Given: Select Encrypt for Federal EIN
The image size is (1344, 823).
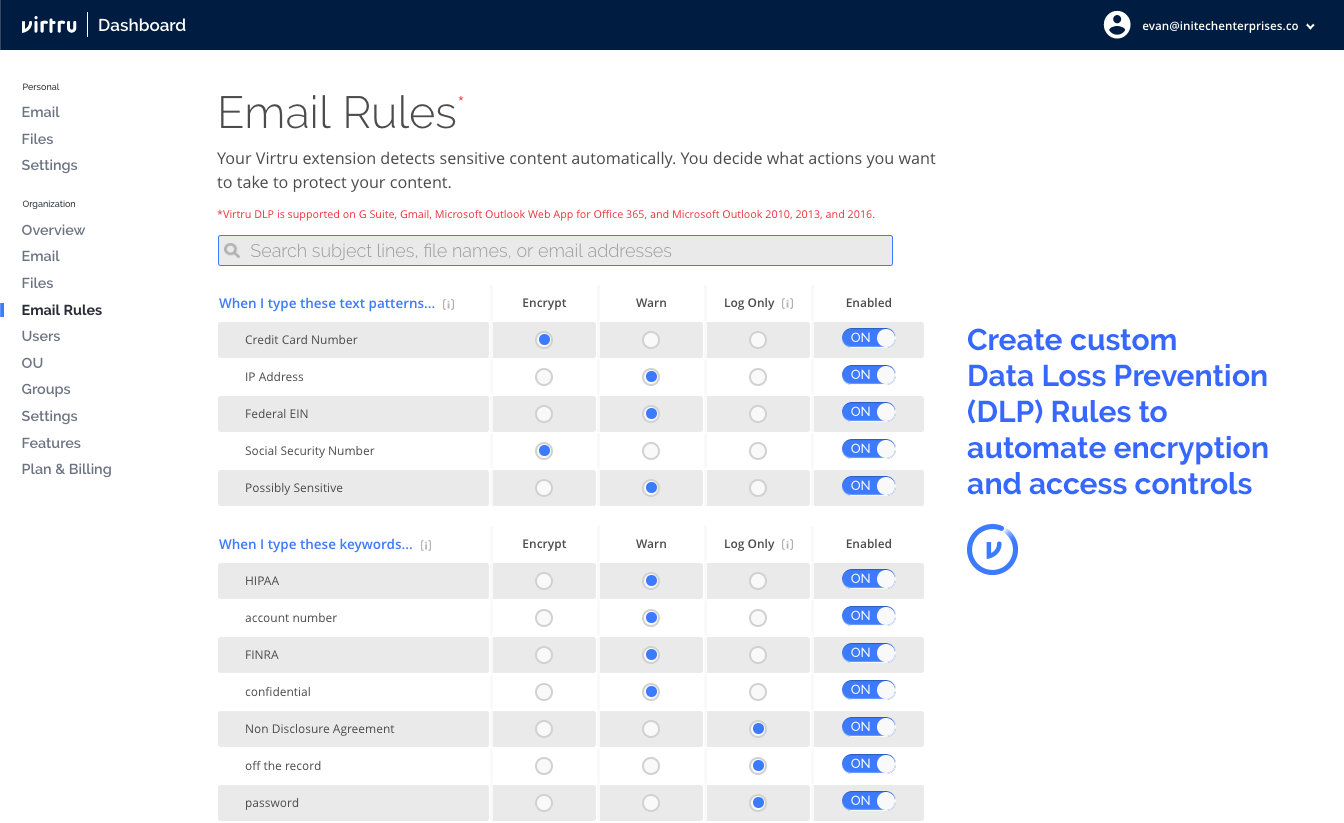Looking at the screenshot, I should (544, 414).
